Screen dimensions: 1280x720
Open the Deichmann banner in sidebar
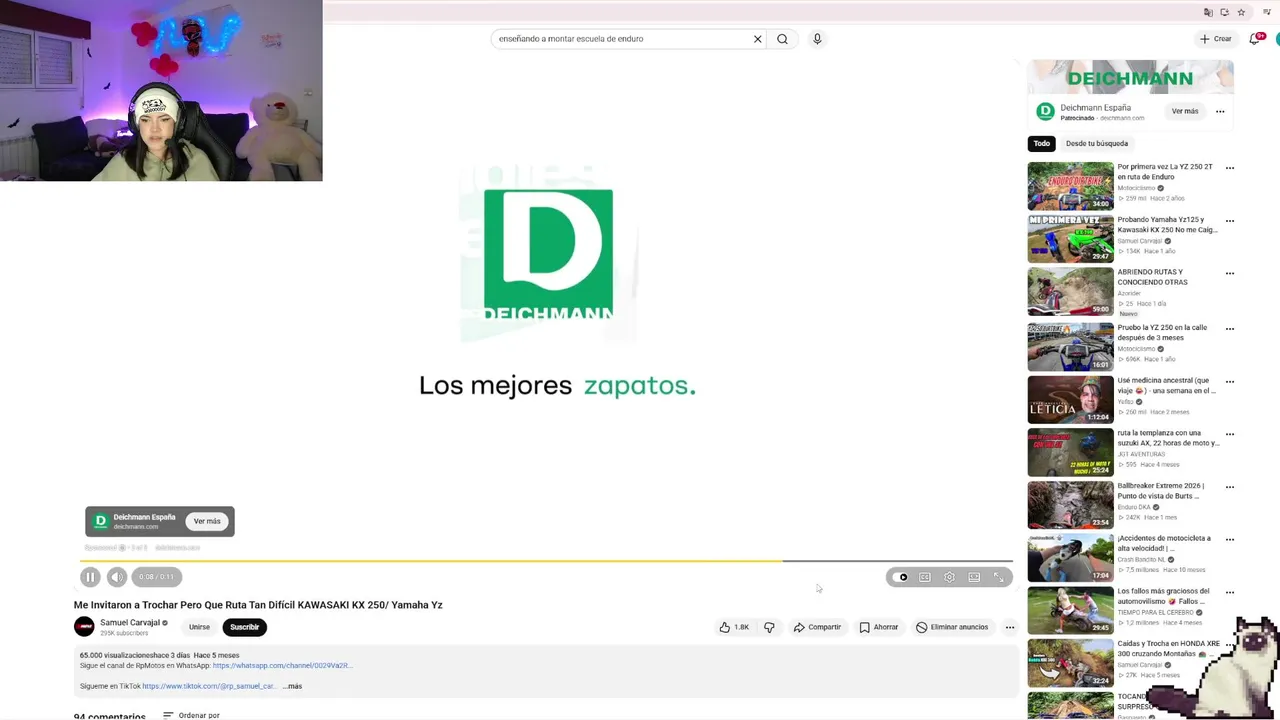point(1130,78)
